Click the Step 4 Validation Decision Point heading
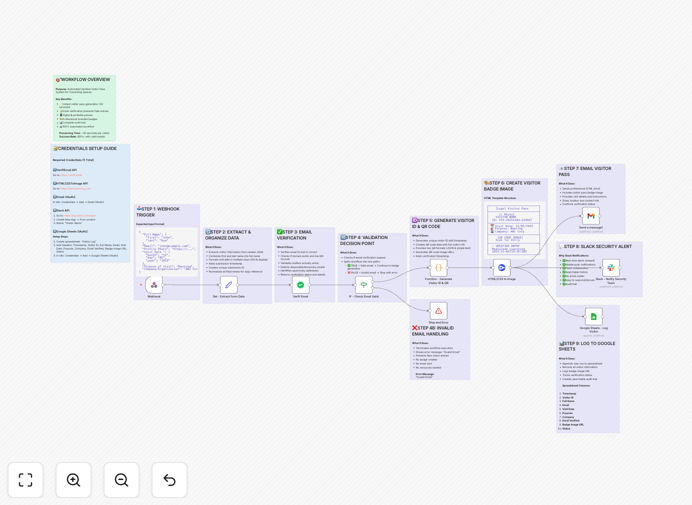The image size is (692, 505). tap(364, 241)
